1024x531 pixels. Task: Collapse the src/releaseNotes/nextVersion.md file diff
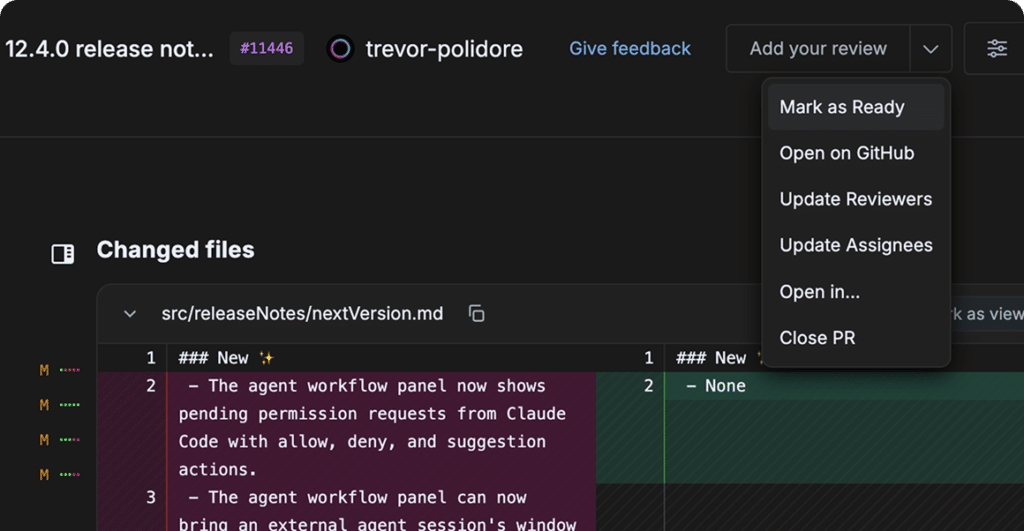coord(130,314)
